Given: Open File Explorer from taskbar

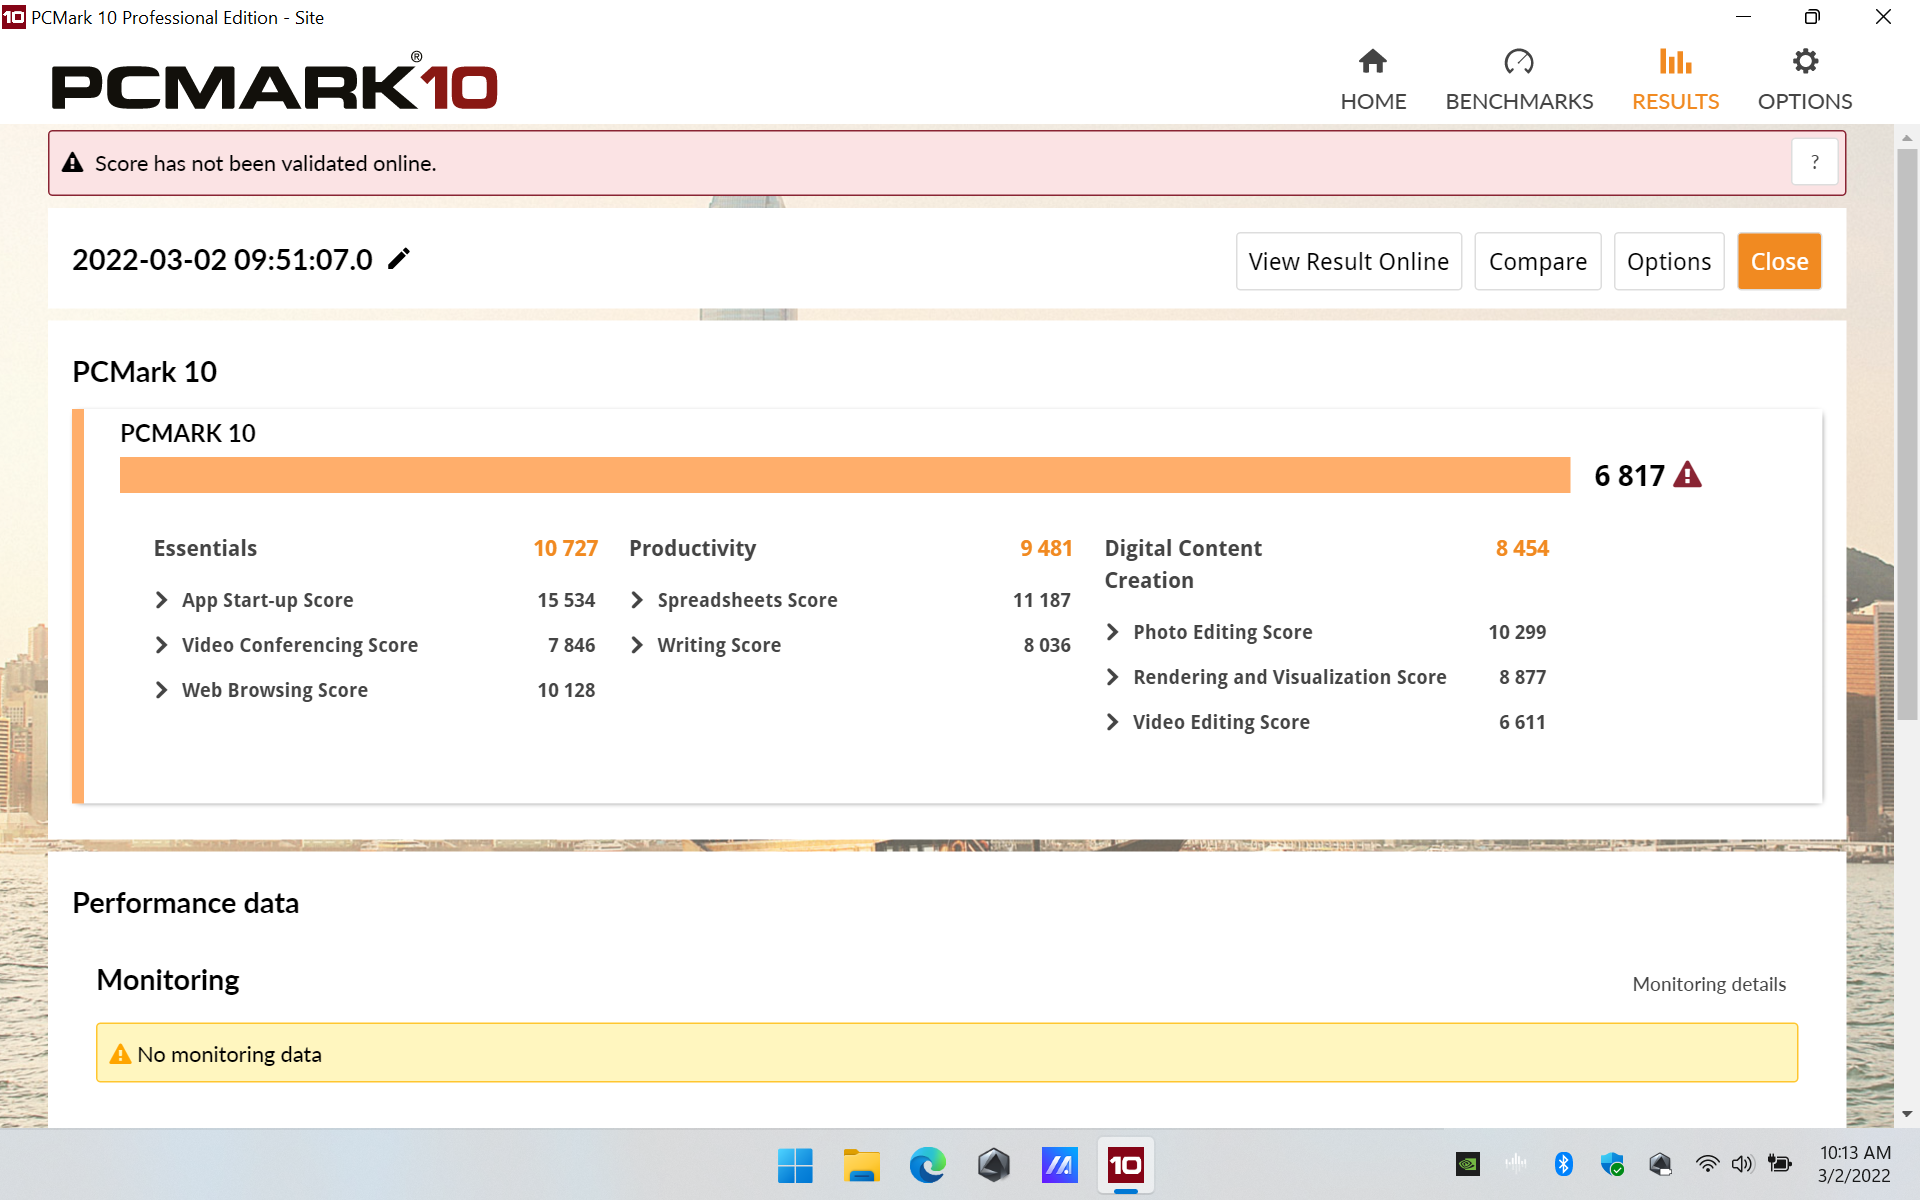Looking at the screenshot, I should (x=861, y=1165).
